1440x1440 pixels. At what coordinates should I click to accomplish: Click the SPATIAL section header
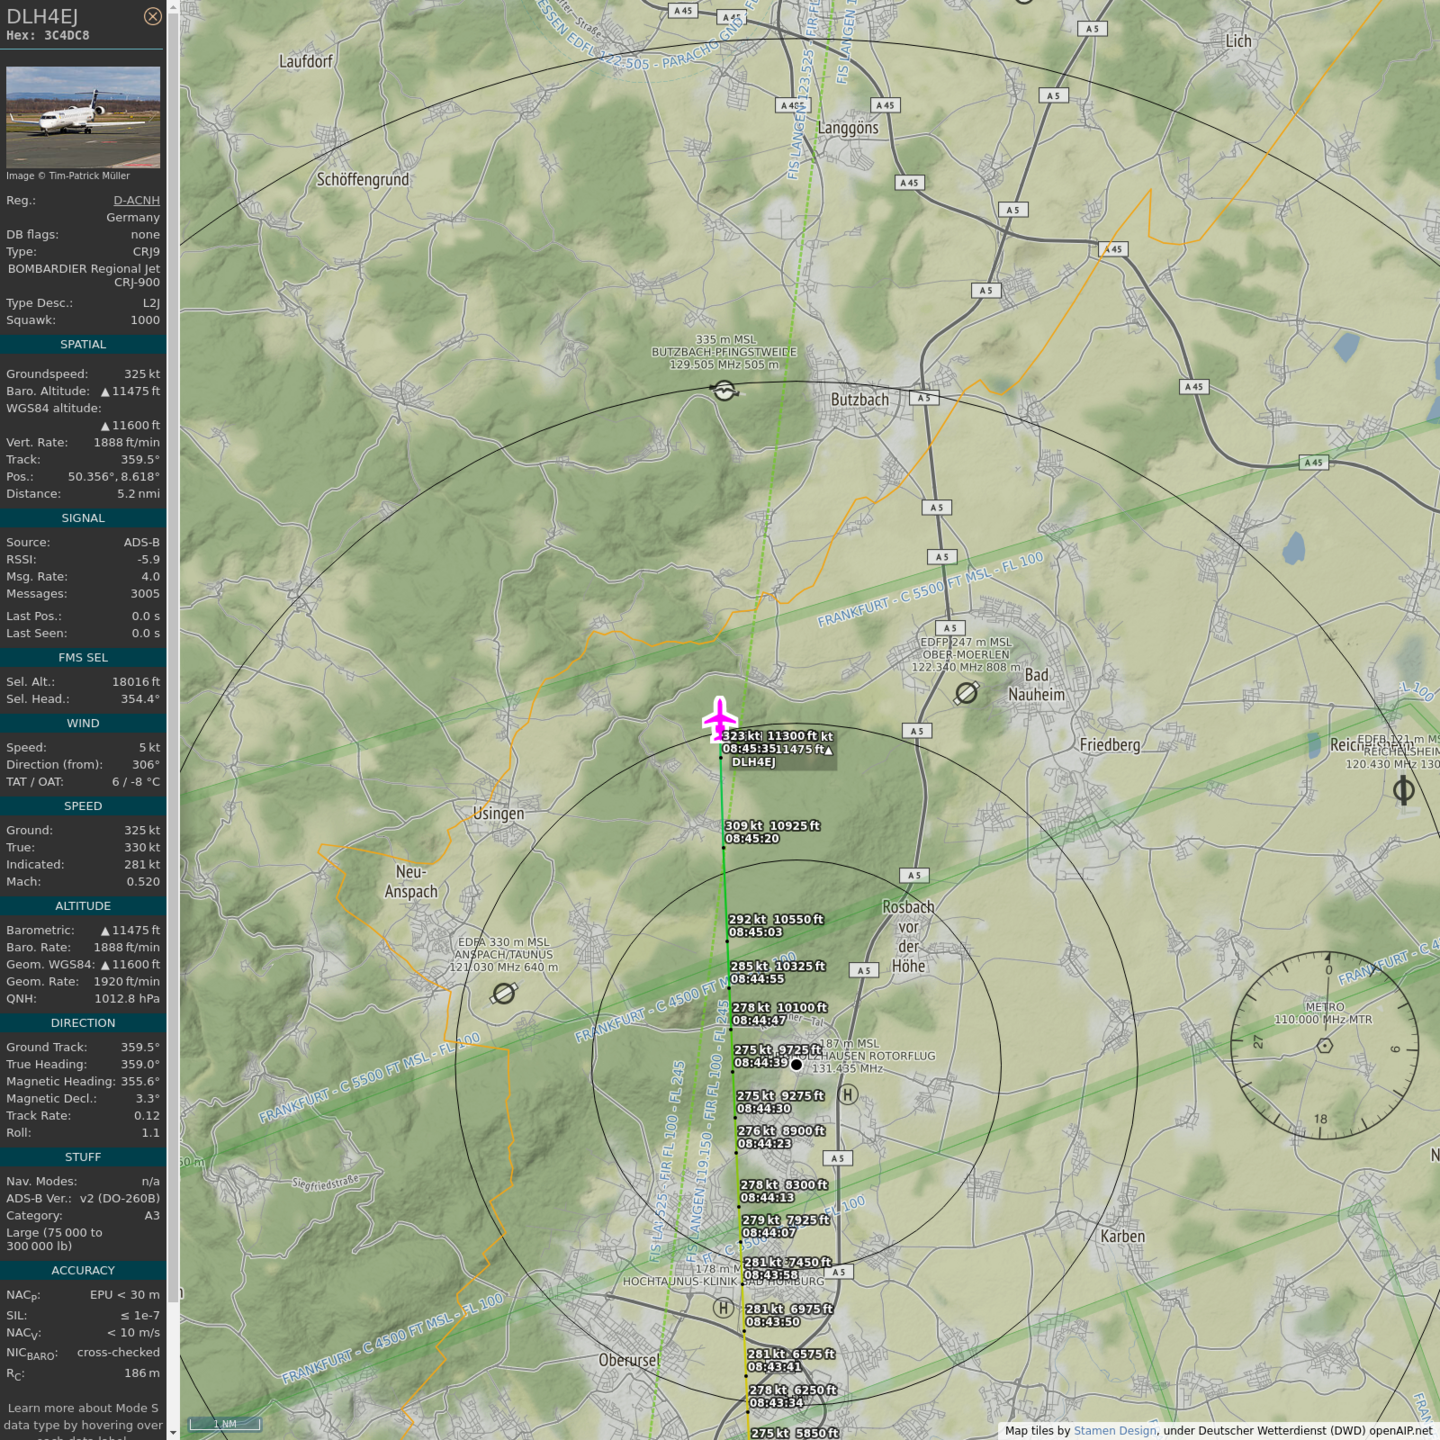coord(83,344)
